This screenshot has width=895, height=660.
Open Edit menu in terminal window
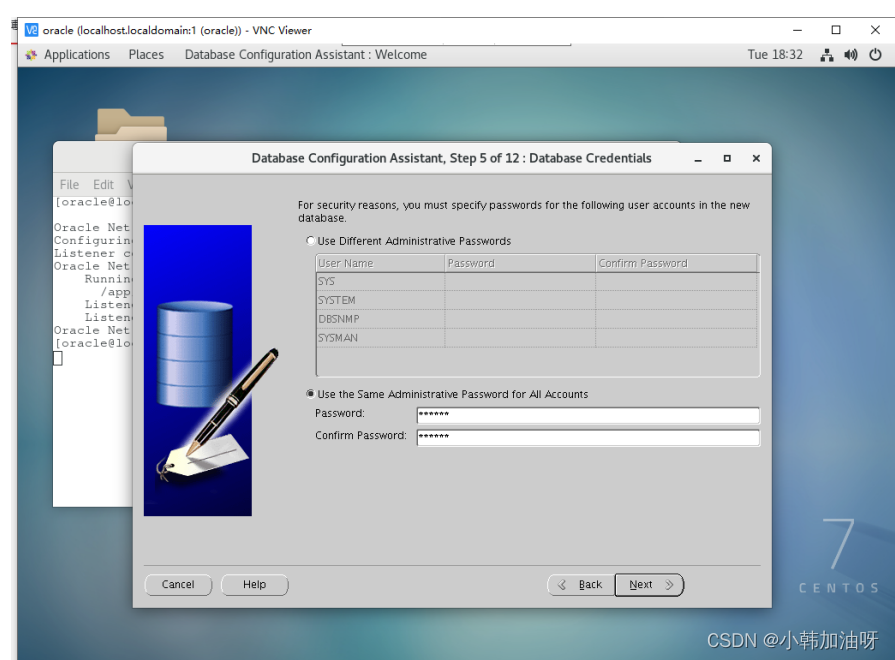point(103,184)
